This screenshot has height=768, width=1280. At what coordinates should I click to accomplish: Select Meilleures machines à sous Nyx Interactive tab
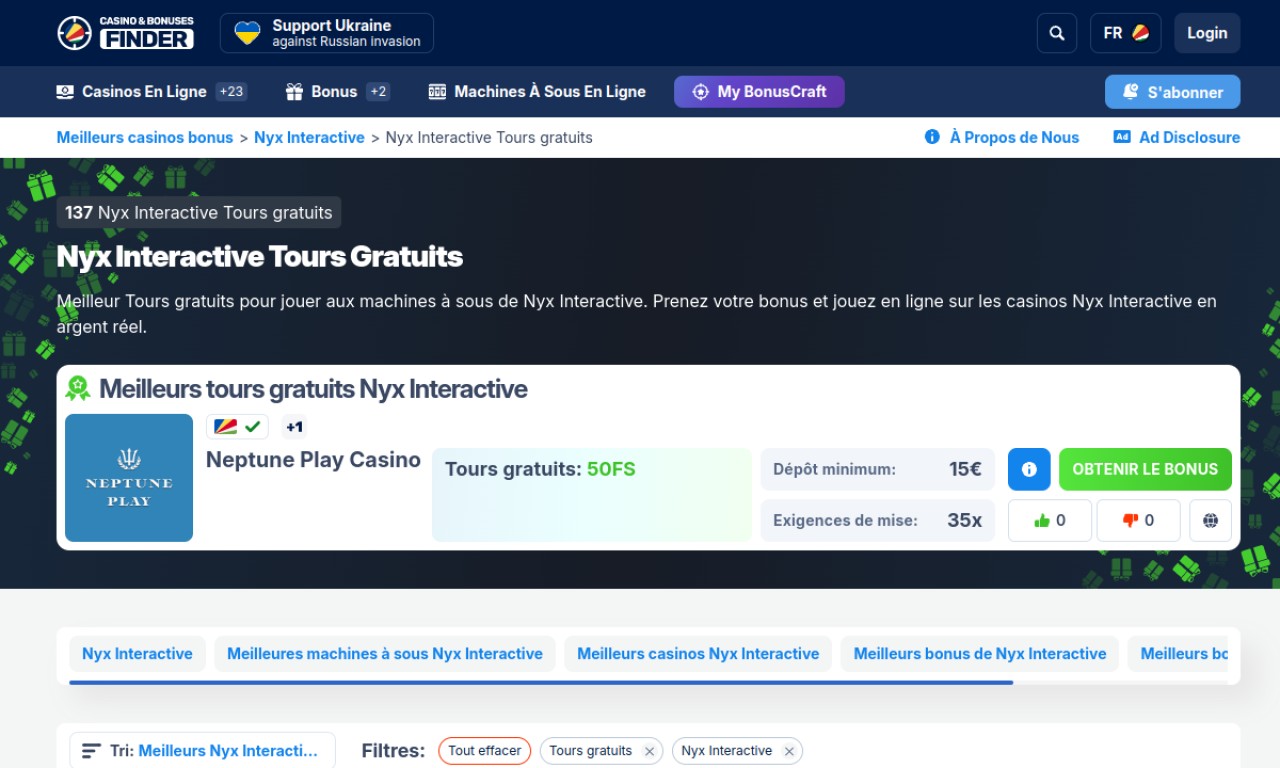[385, 654]
